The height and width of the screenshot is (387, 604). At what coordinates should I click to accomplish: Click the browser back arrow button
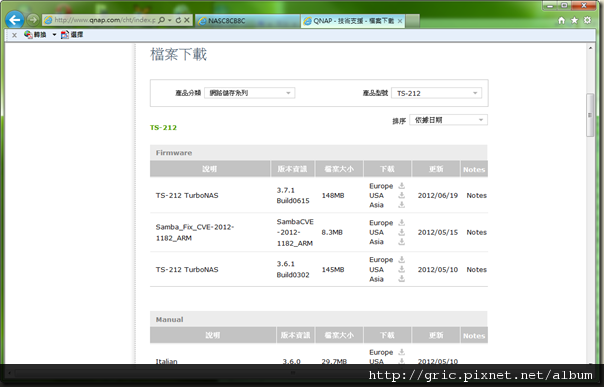point(15,20)
